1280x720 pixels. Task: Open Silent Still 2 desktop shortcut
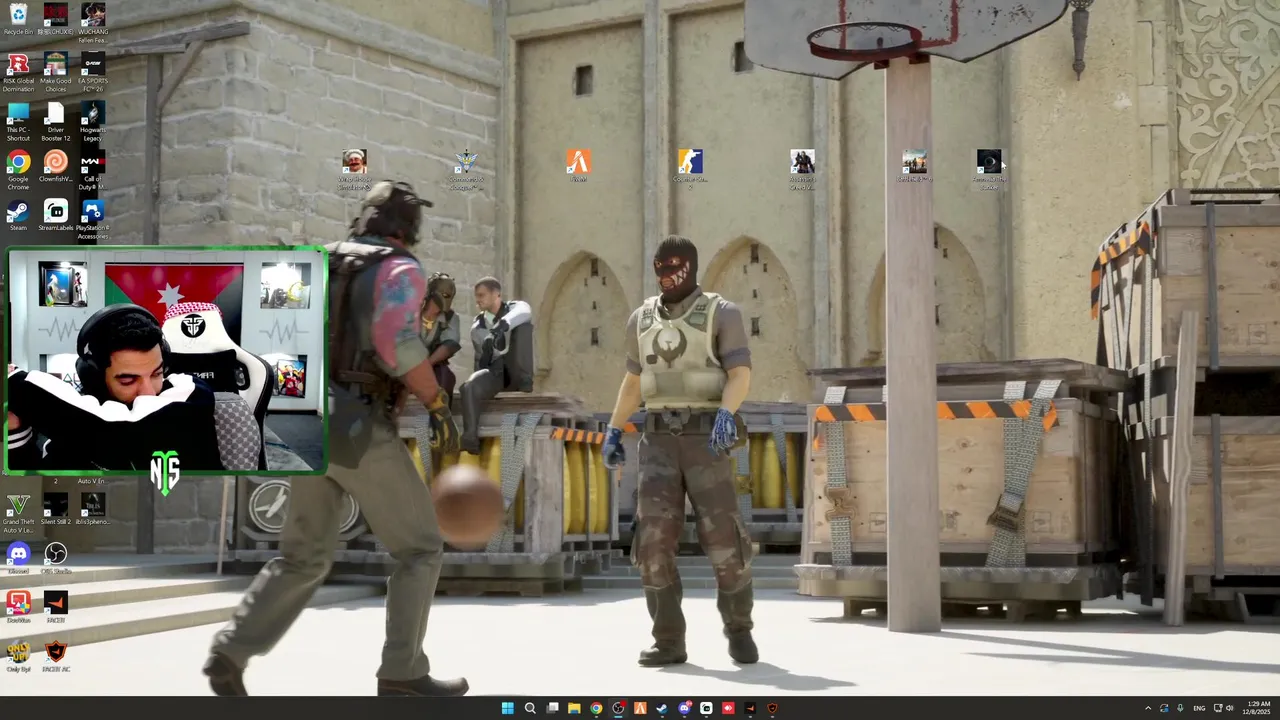click(56, 509)
